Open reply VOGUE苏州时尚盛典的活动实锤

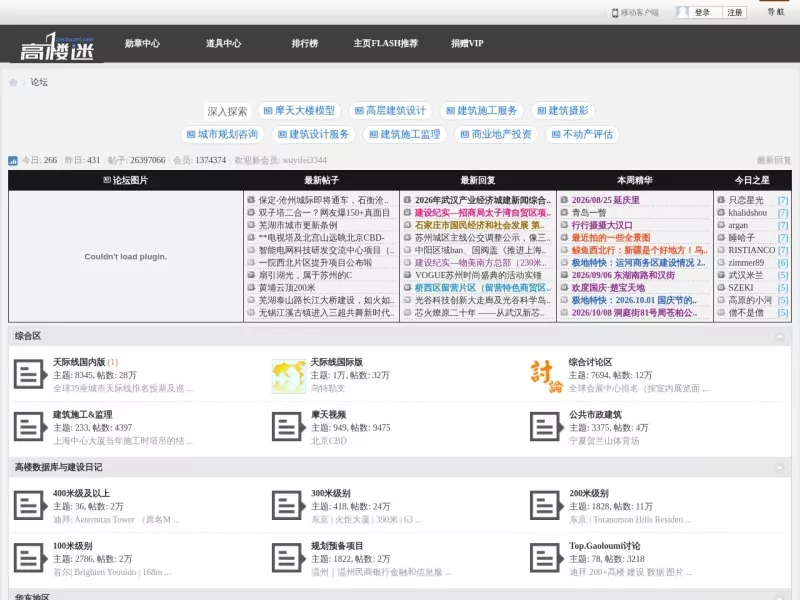coord(478,275)
